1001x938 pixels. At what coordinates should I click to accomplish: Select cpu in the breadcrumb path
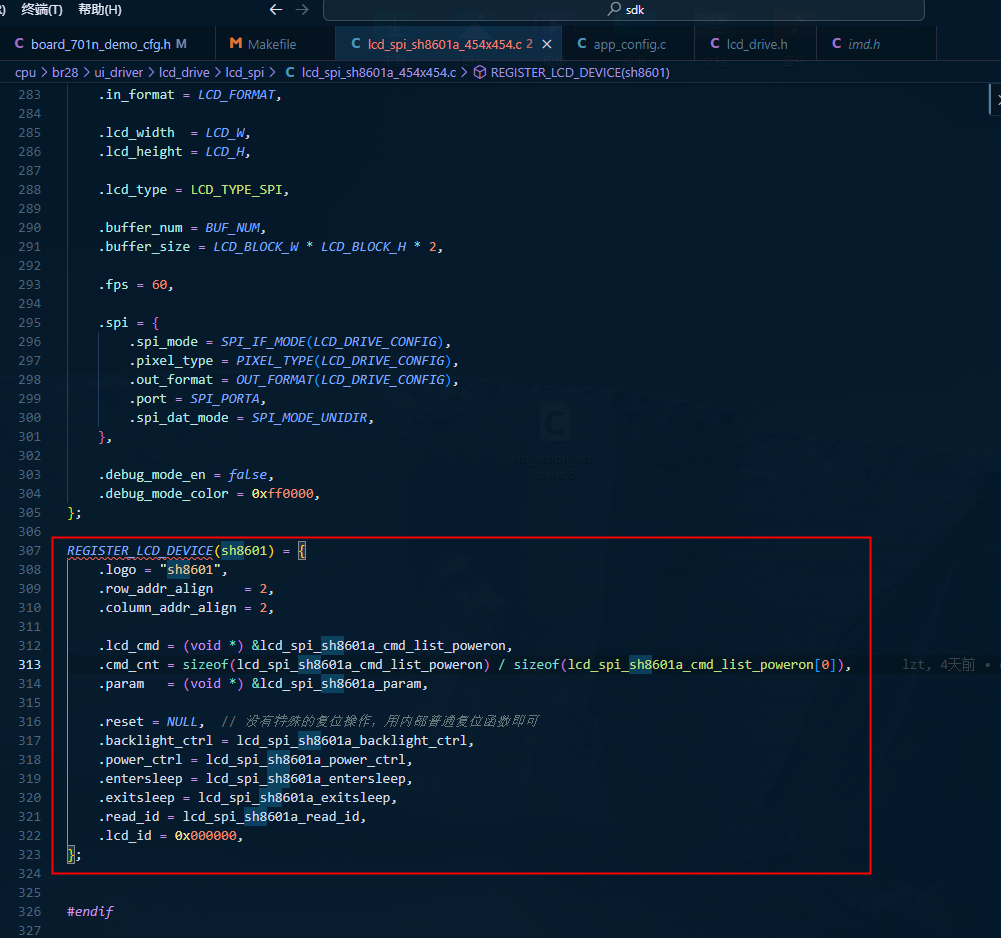[26, 72]
